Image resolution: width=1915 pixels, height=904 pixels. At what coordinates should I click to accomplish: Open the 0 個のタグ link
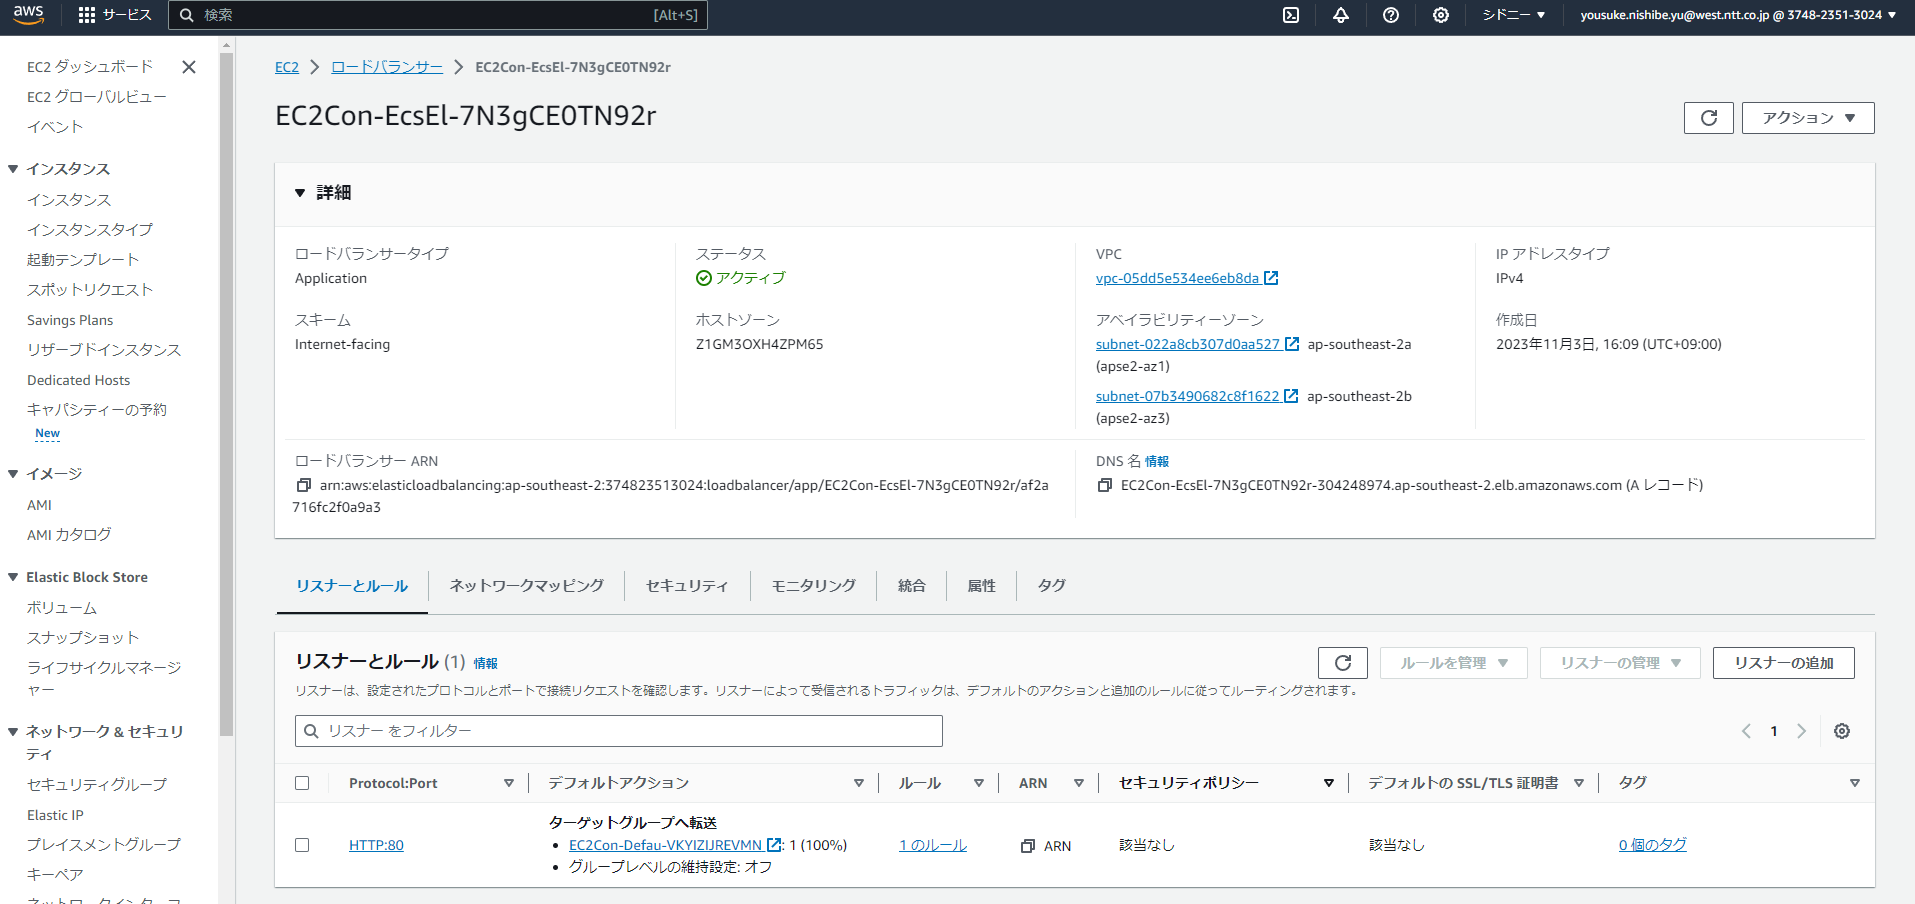pyautogui.click(x=1653, y=845)
